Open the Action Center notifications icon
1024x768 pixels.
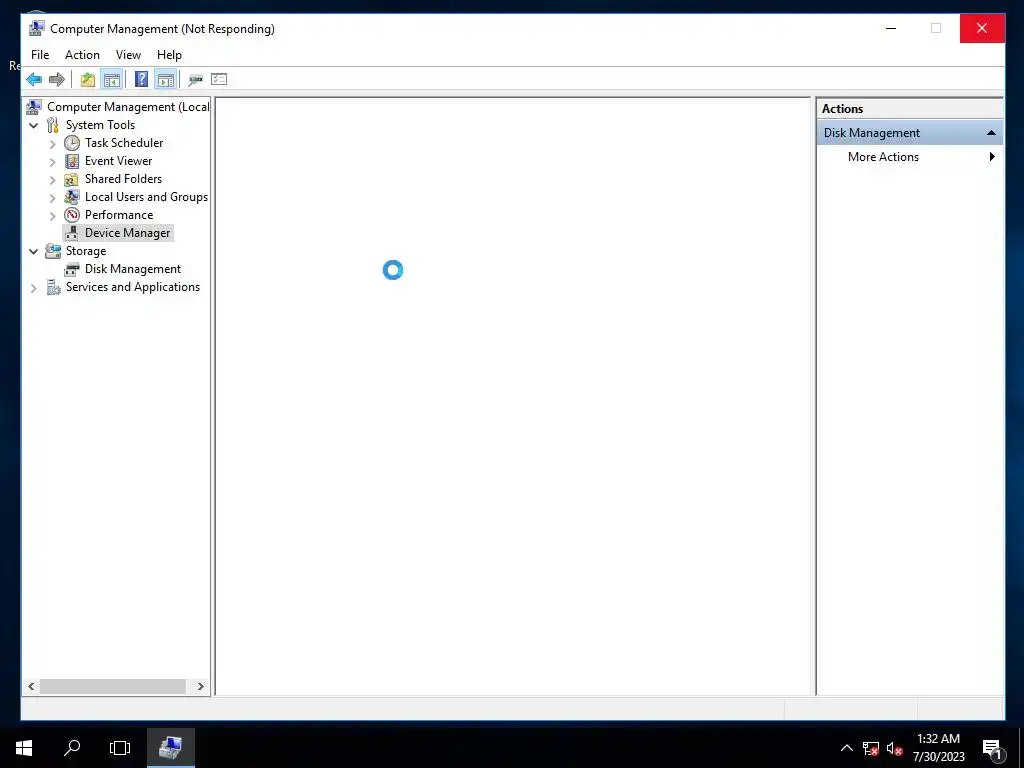click(x=993, y=748)
